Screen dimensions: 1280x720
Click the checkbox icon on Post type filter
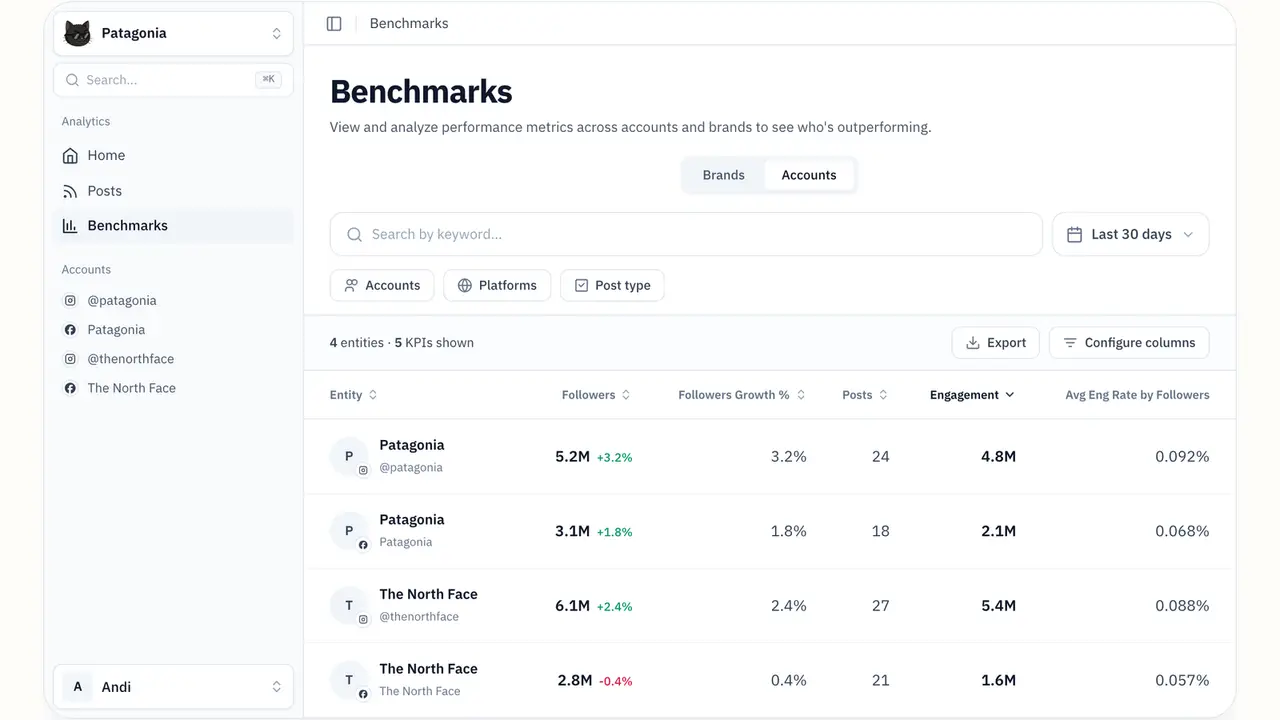coord(581,285)
